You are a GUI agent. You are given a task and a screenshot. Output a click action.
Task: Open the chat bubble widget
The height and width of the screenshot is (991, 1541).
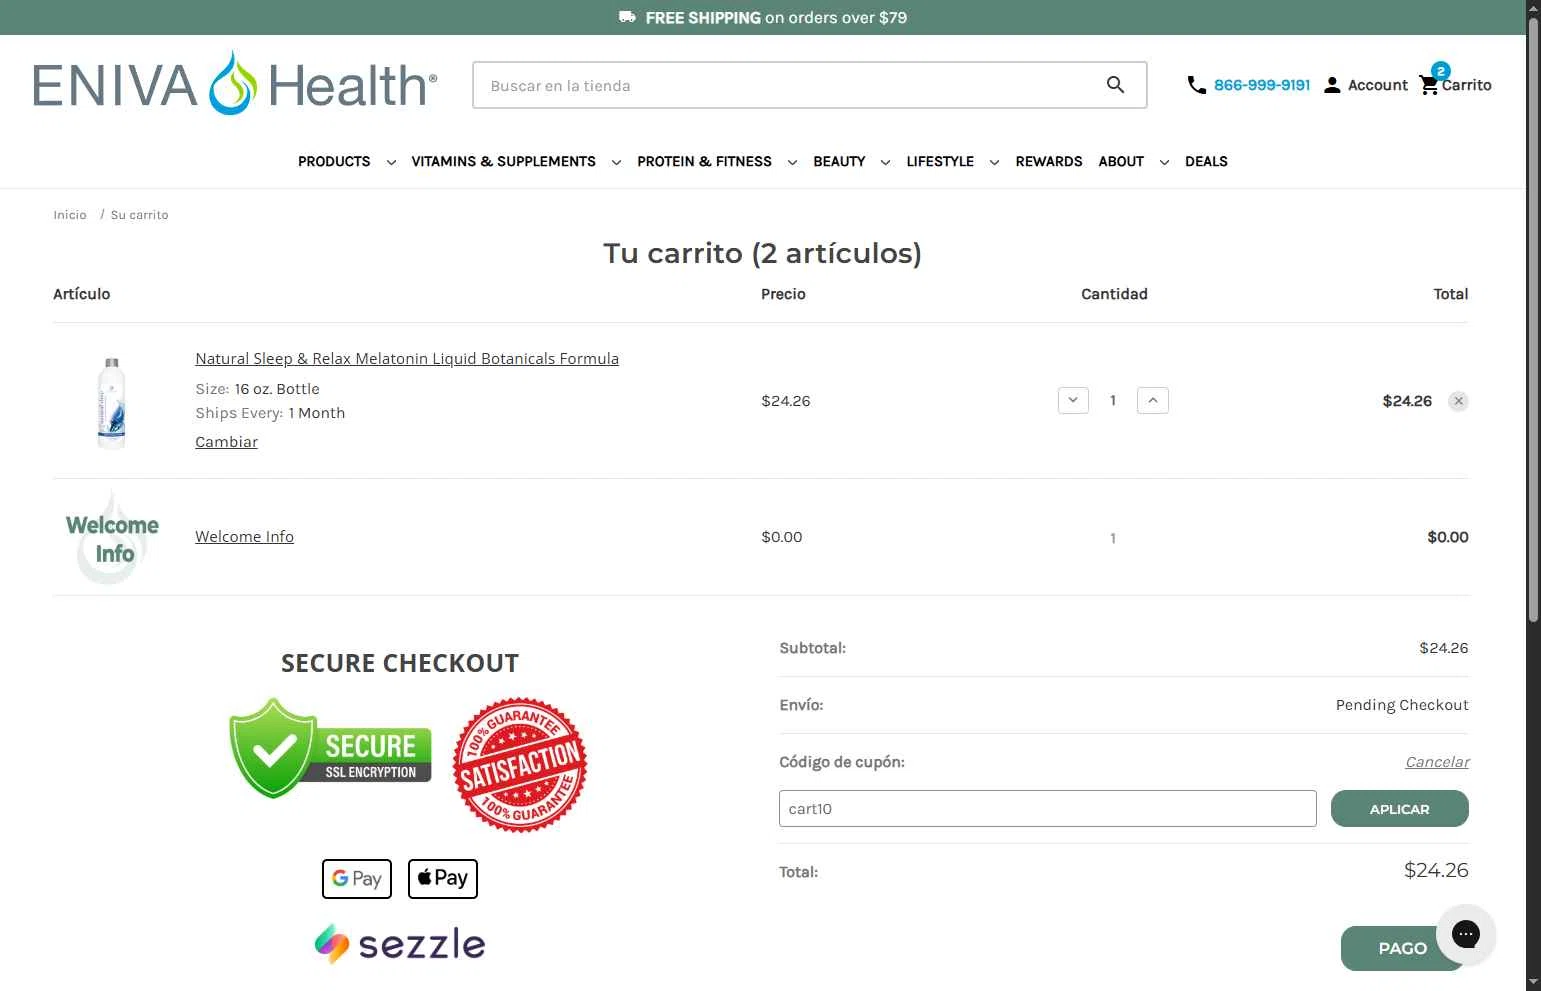coord(1466,934)
